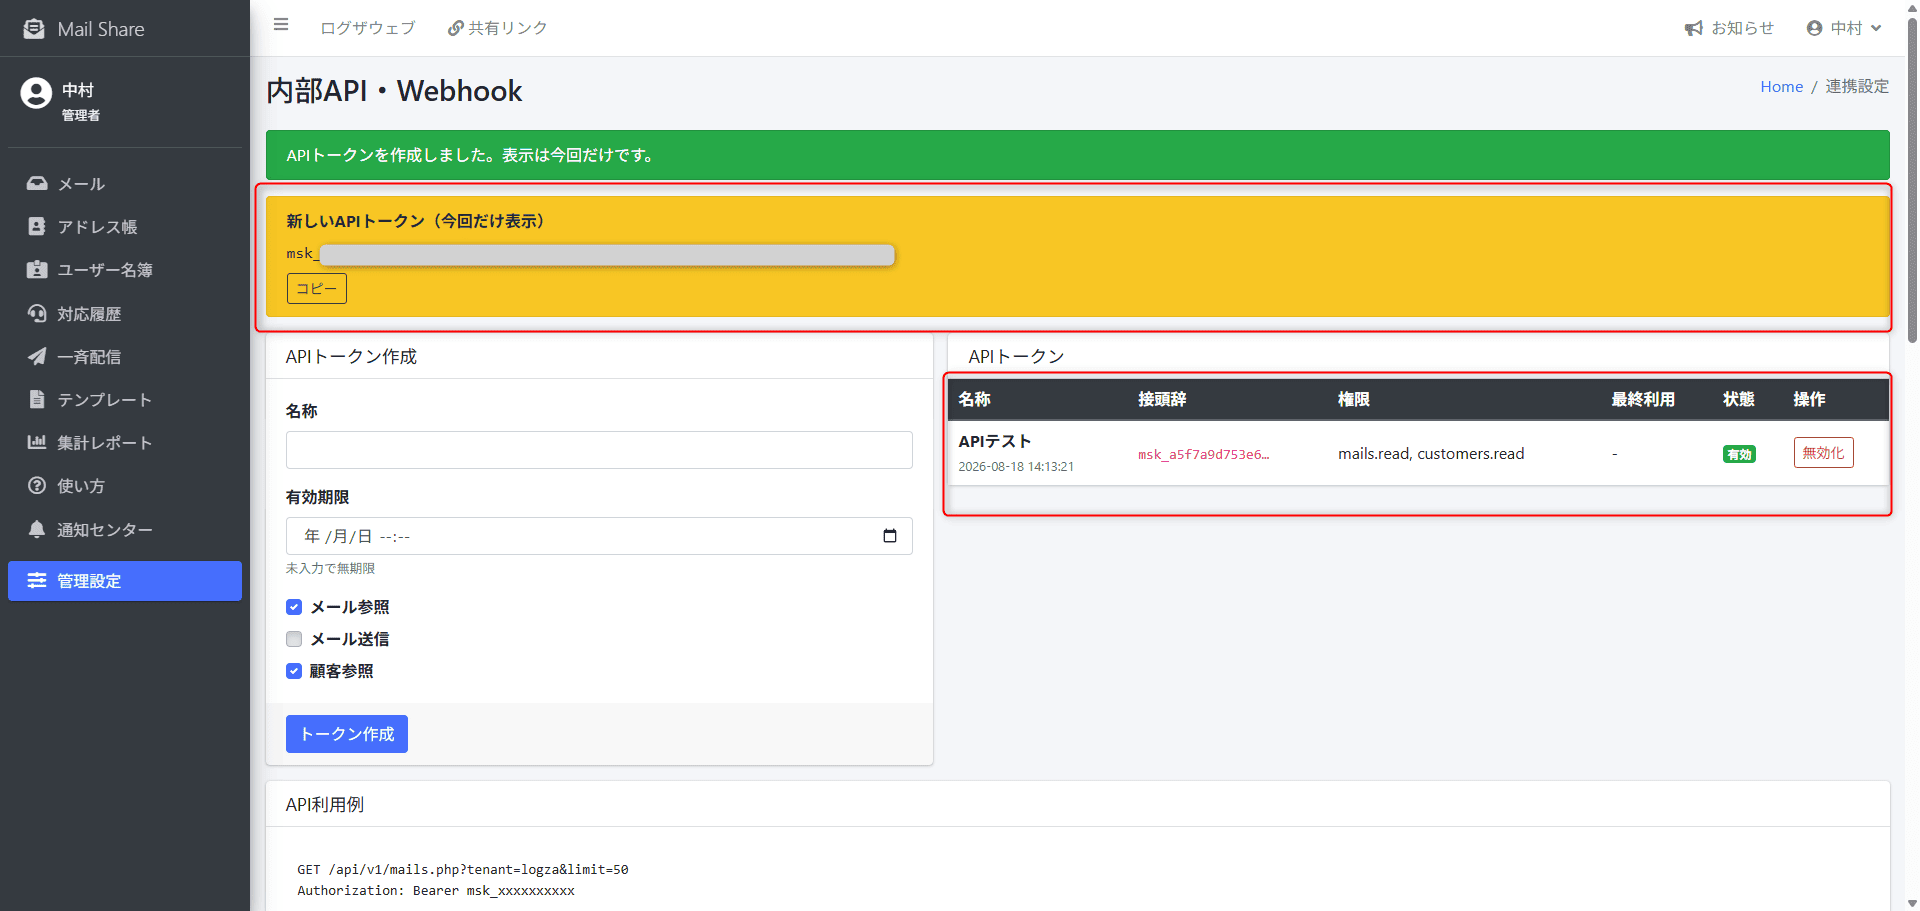Open アドレス帳 in the sidebar menu
This screenshot has height=911, width=1920.
[125, 227]
